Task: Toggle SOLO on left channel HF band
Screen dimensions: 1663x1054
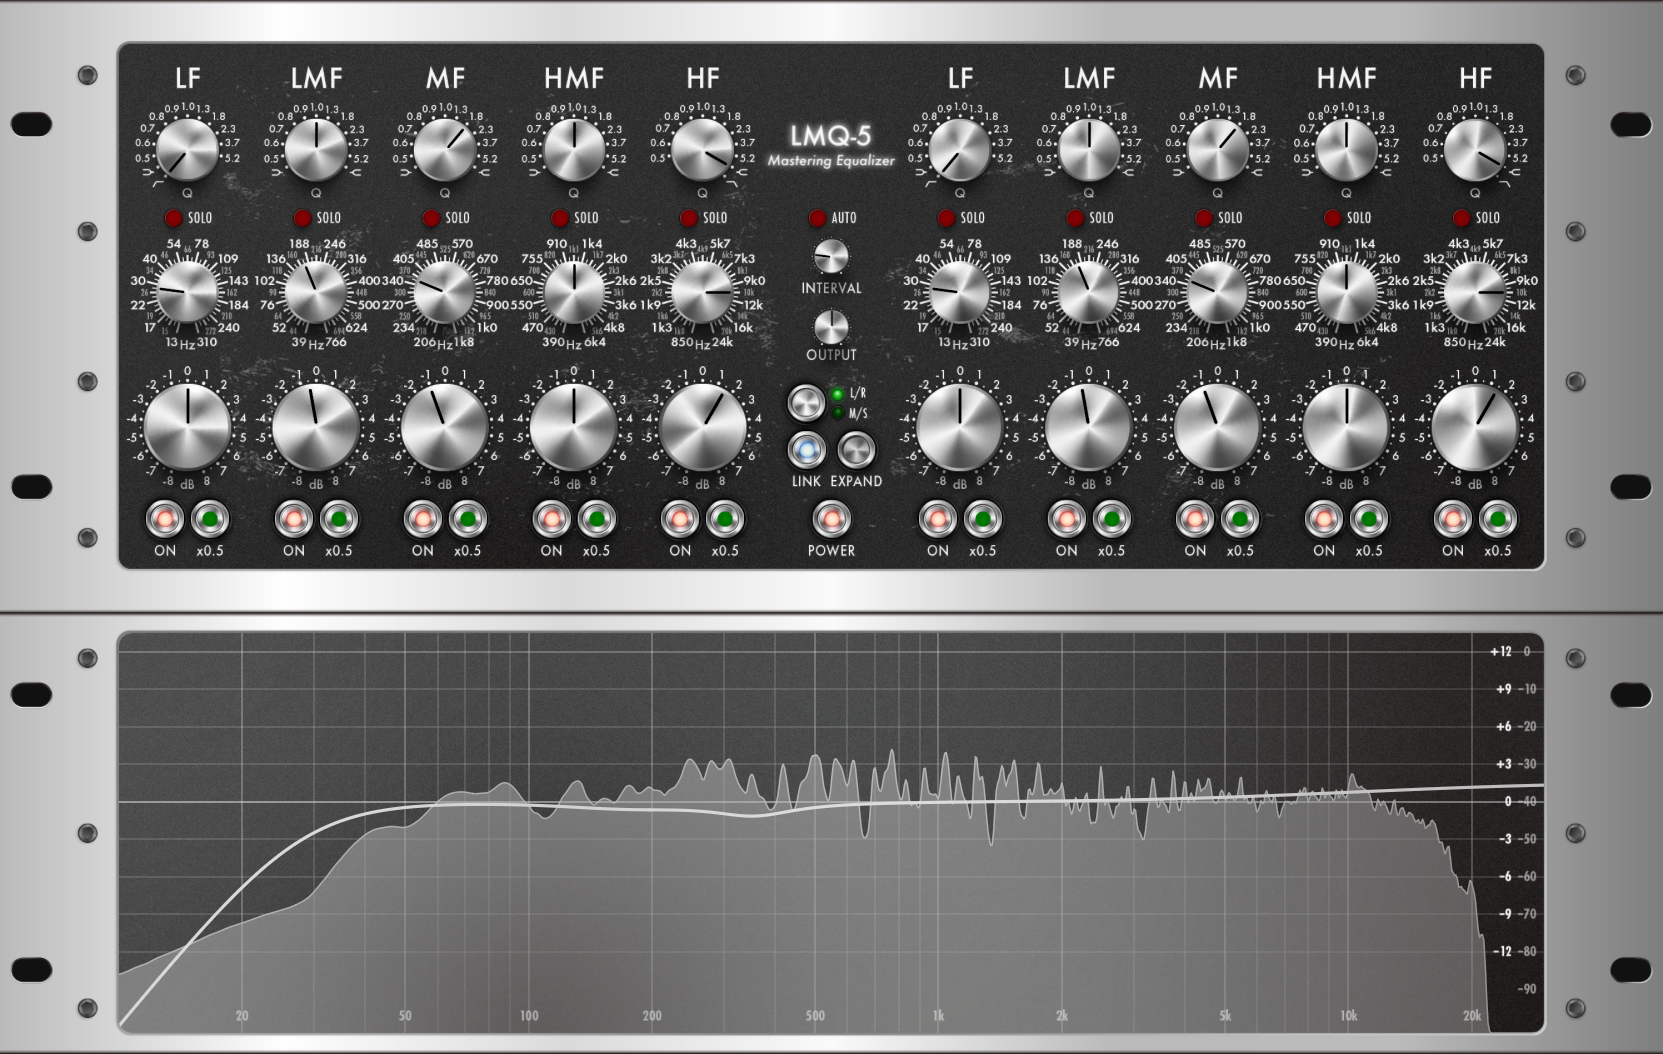Action: point(689,218)
